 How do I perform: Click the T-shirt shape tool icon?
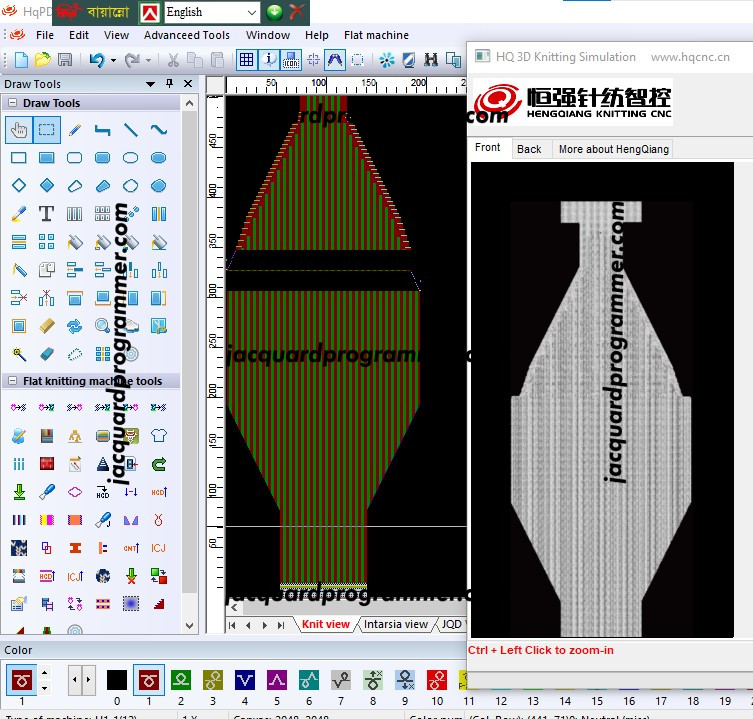[158, 436]
